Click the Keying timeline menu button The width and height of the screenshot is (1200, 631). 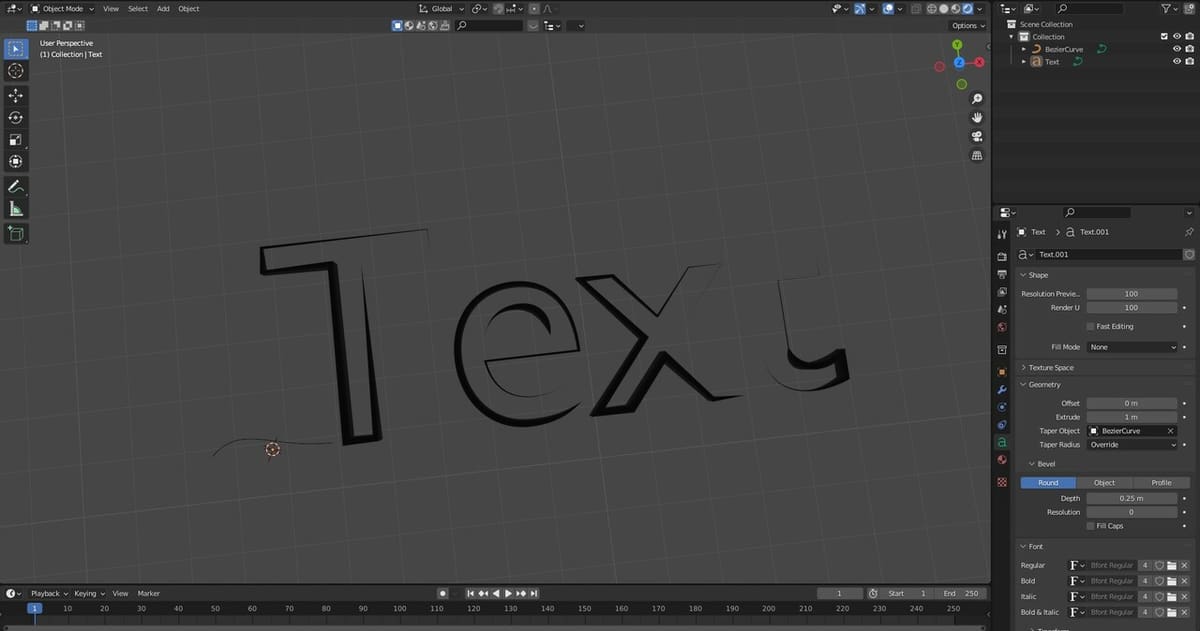[88, 593]
